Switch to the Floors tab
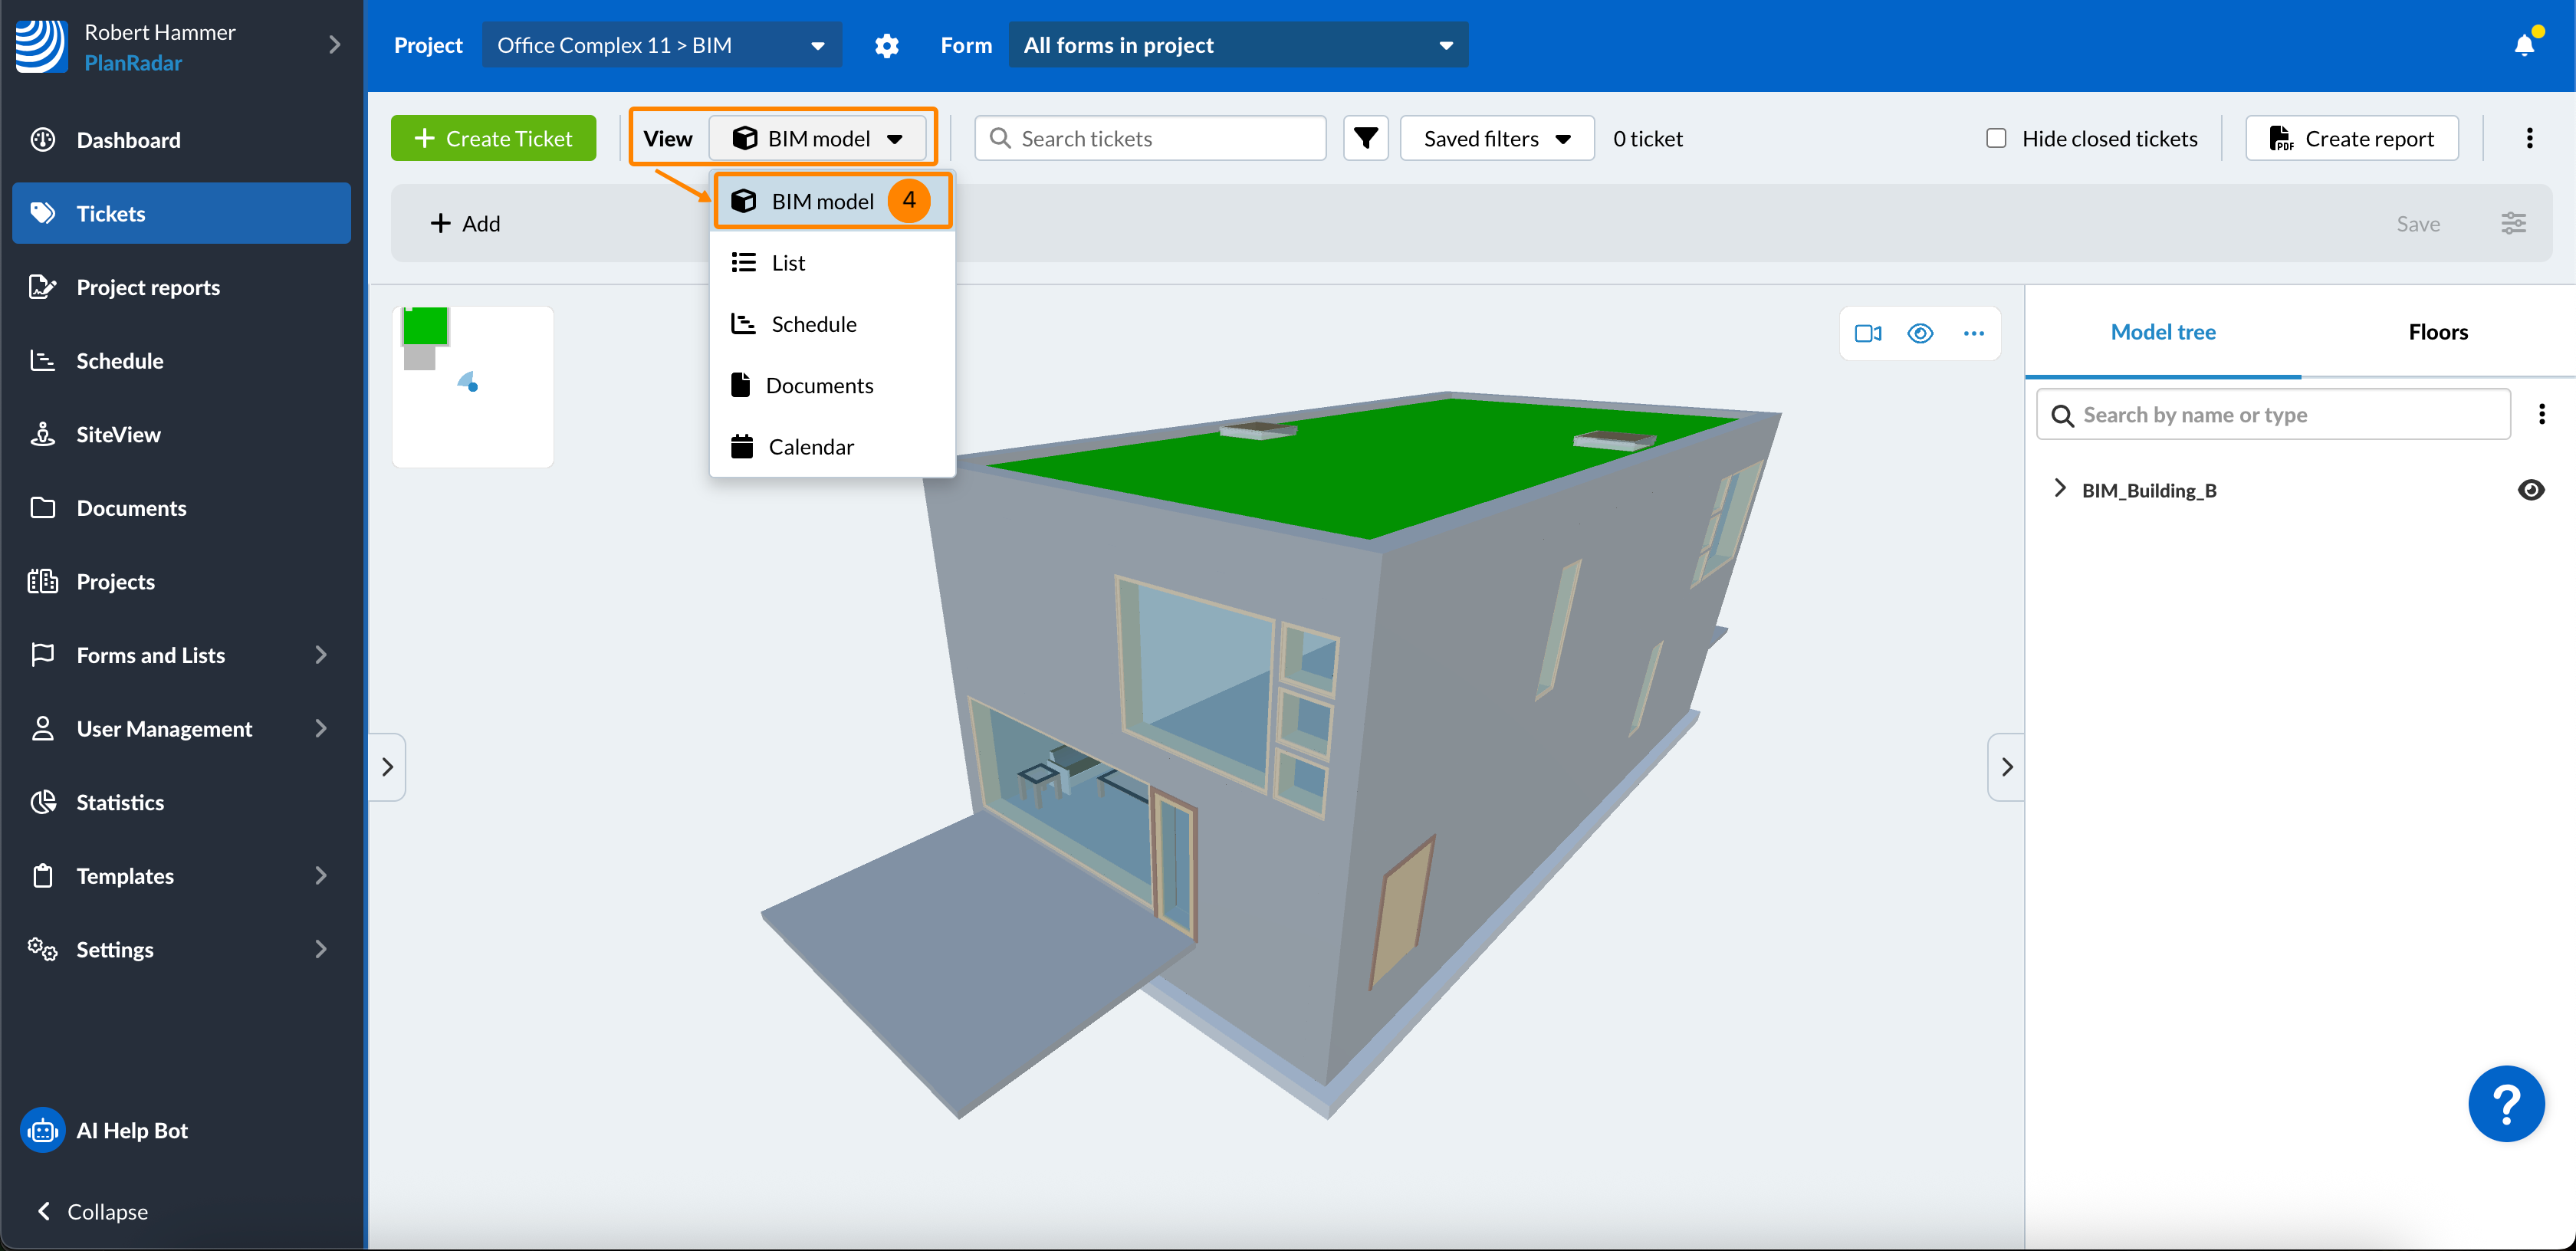Viewport: 2576px width, 1251px height. [x=2437, y=332]
